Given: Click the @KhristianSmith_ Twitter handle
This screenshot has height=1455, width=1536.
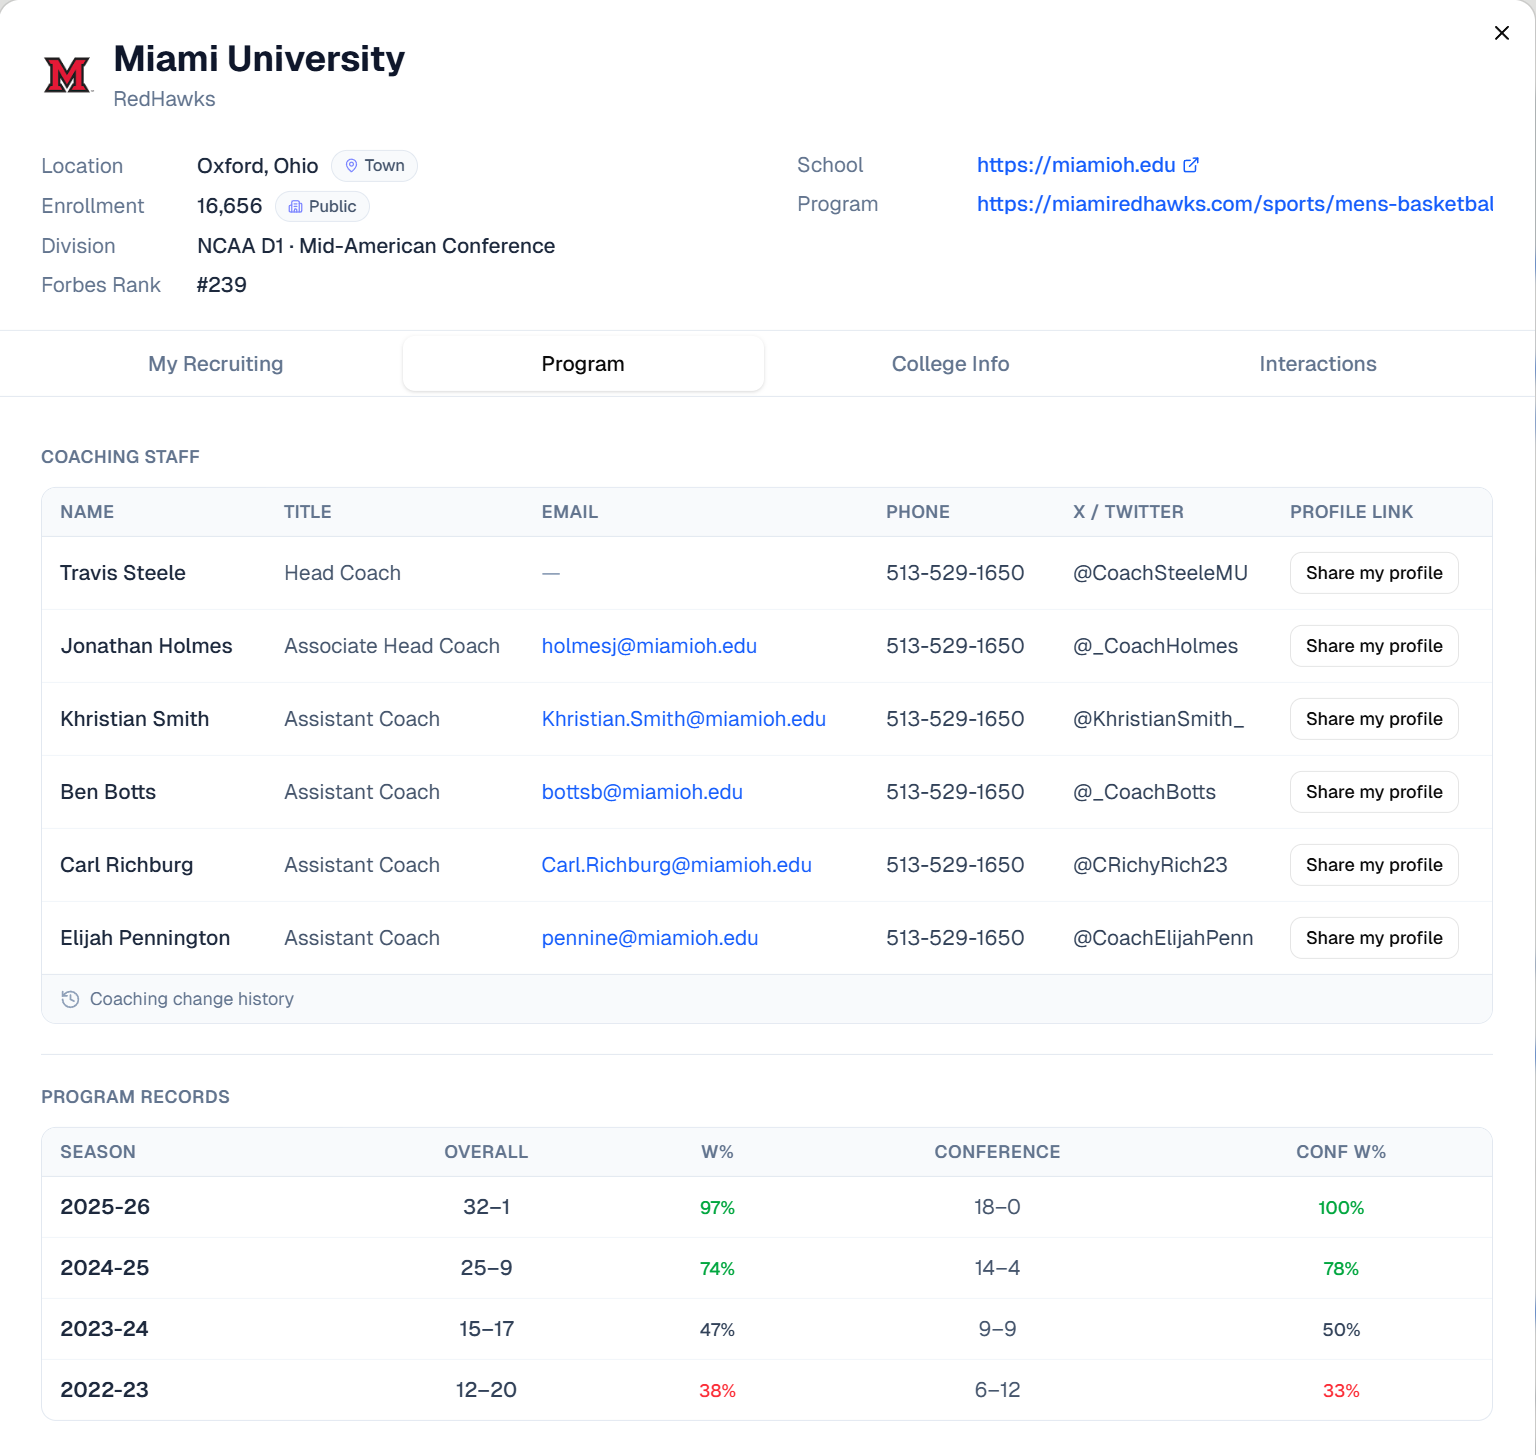Looking at the screenshot, I should [x=1158, y=719].
